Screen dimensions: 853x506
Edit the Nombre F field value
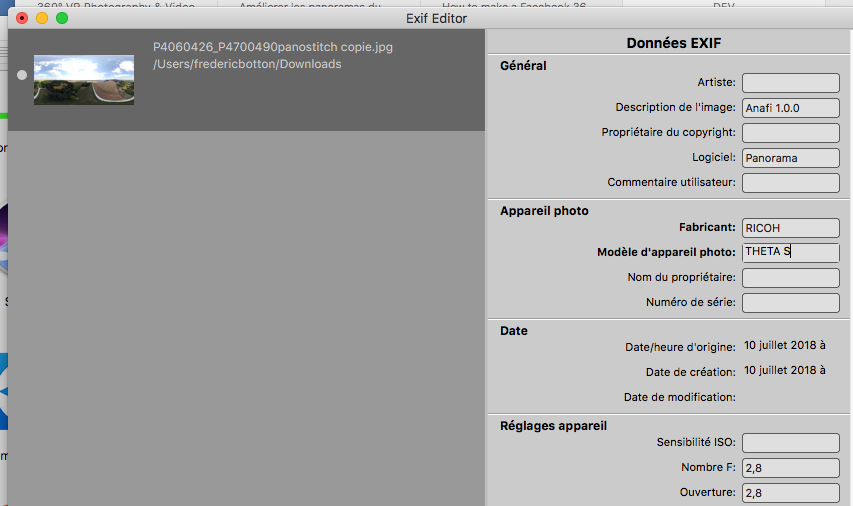pyautogui.click(x=790, y=468)
